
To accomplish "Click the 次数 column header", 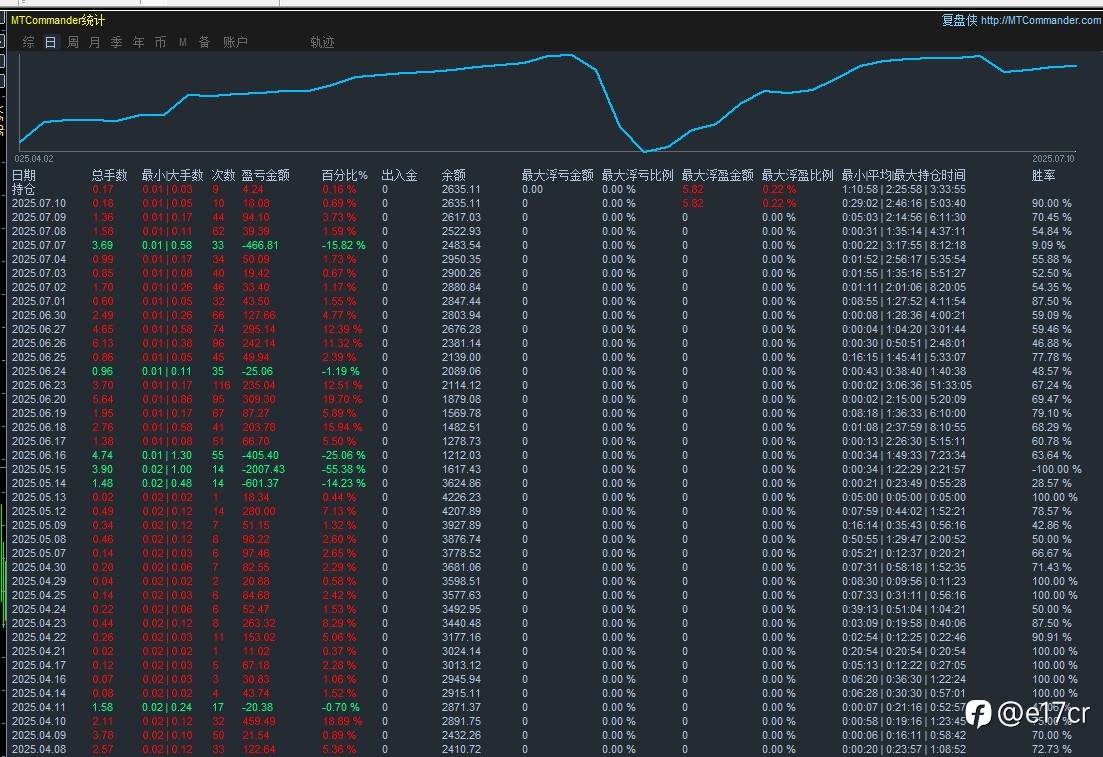I will pos(224,175).
